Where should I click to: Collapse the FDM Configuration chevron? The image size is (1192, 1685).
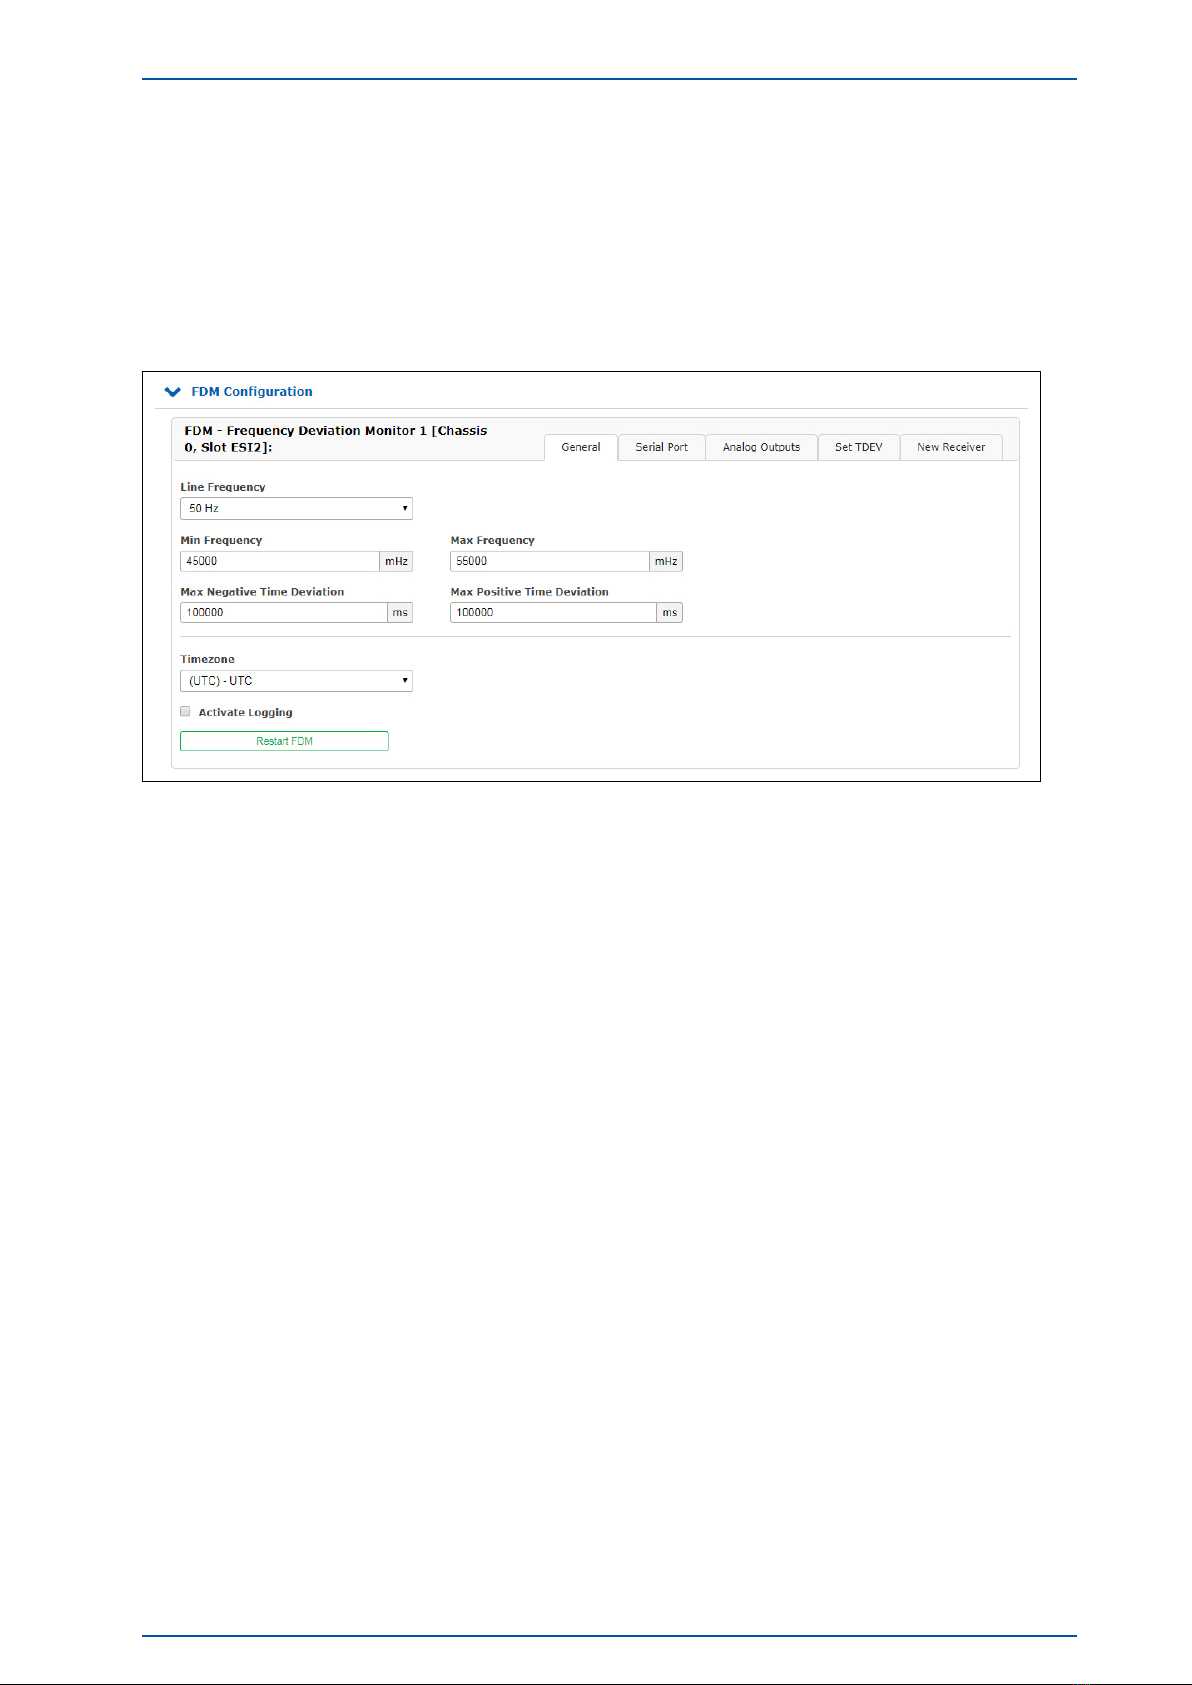click(173, 392)
